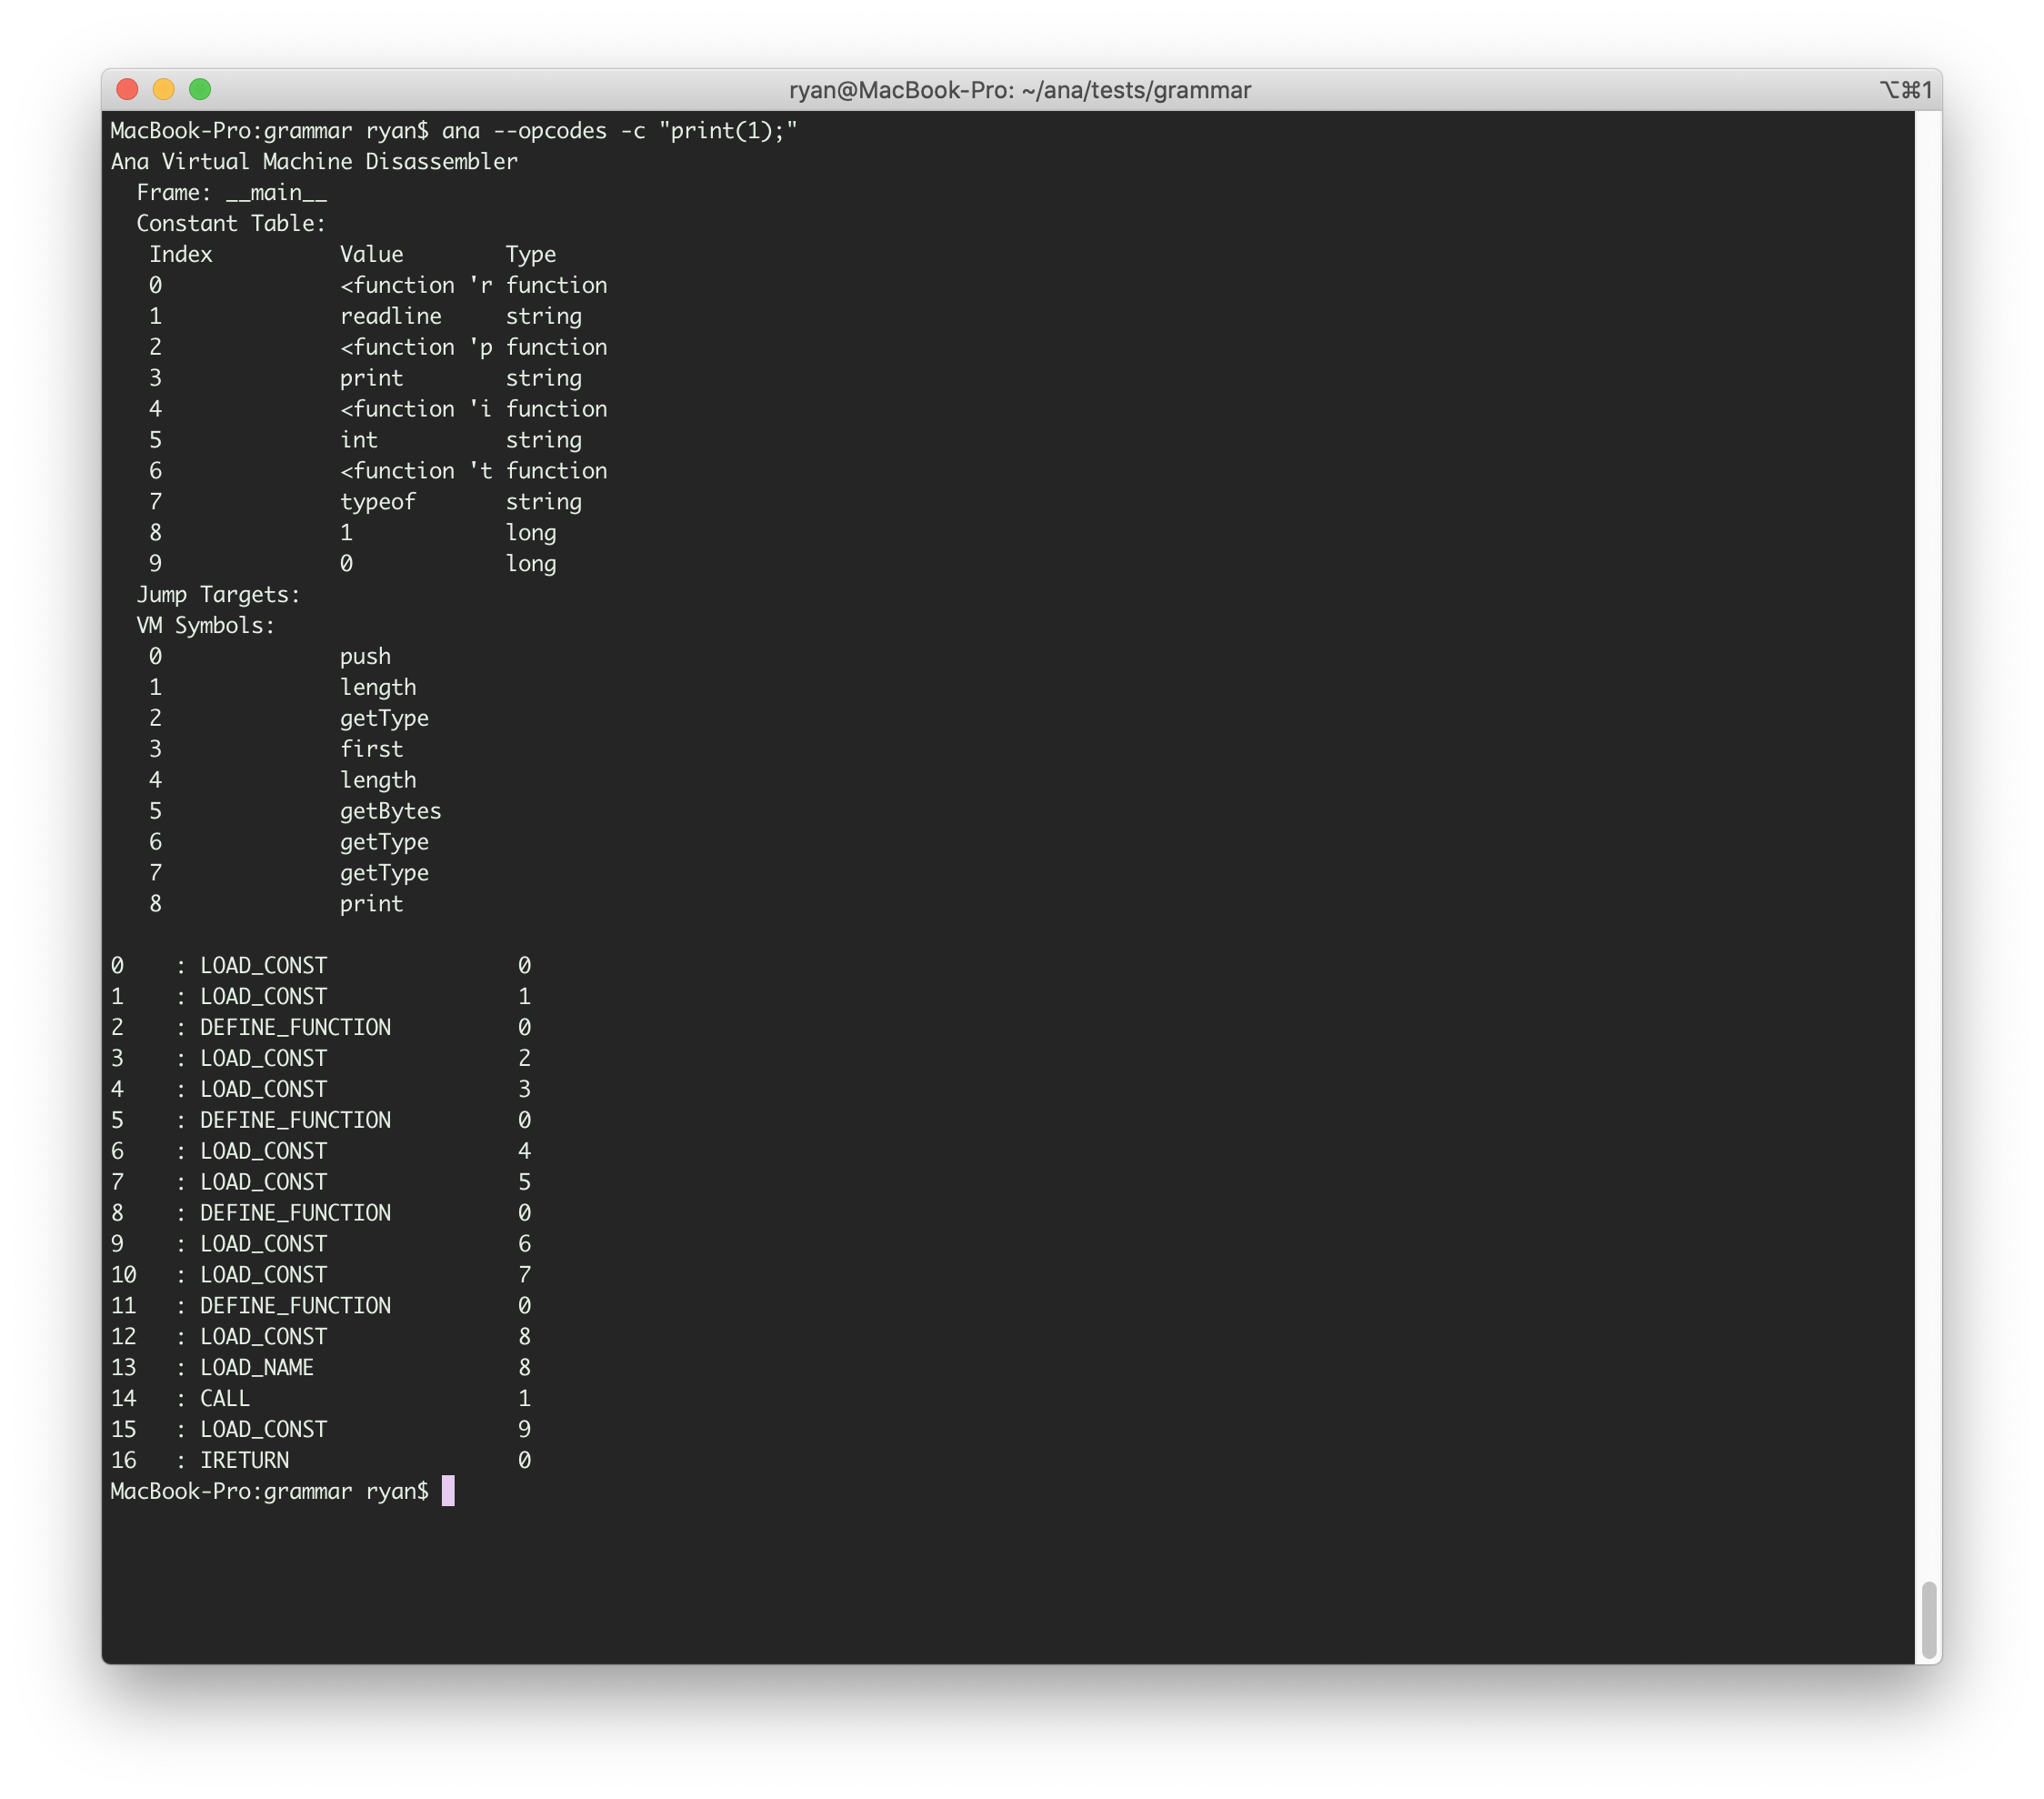The height and width of the screenshot is (1799, 2044).
Task: Click the string type of 'int'
Action: click(544, 441)
